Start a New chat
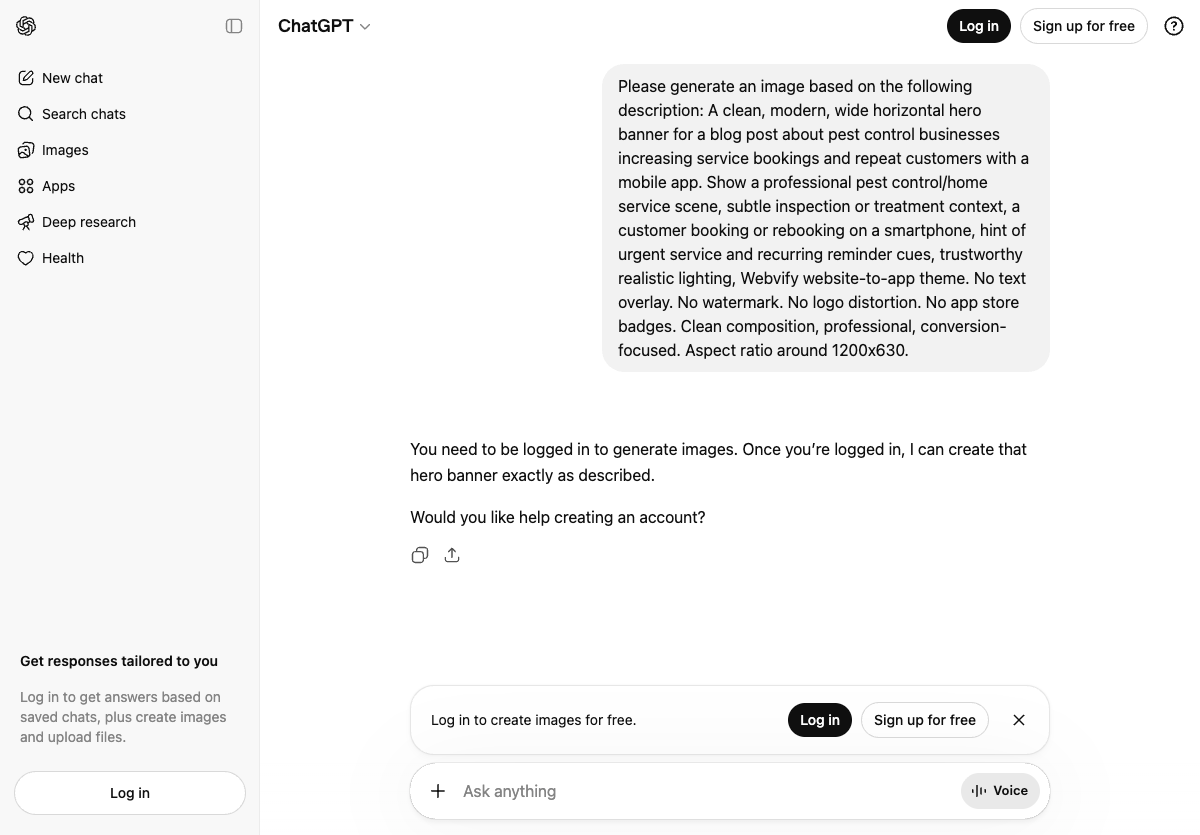 72,78
